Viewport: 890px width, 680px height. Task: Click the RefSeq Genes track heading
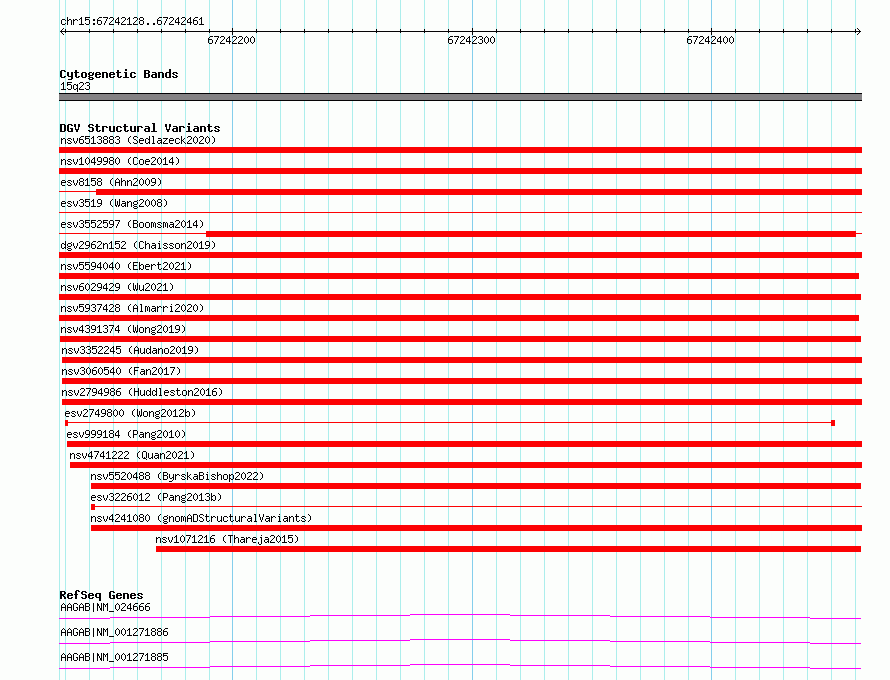click(101, 595)
